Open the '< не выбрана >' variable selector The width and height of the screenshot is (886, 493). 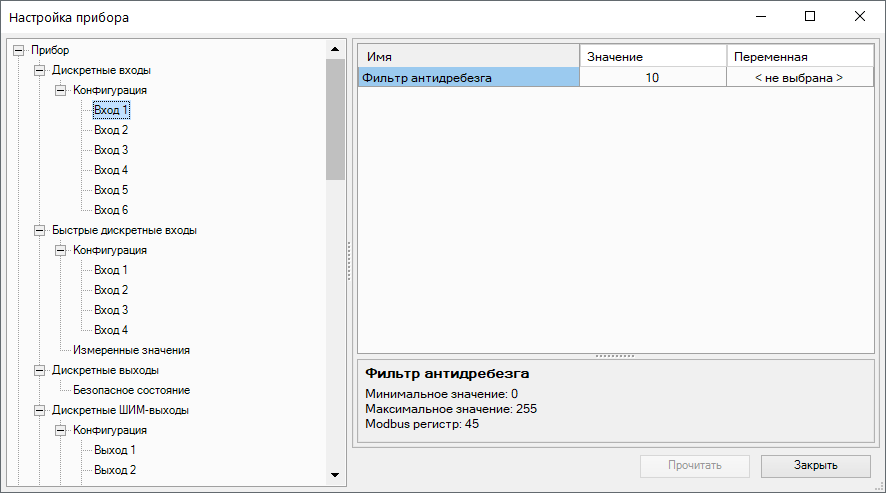click(798, 77)
